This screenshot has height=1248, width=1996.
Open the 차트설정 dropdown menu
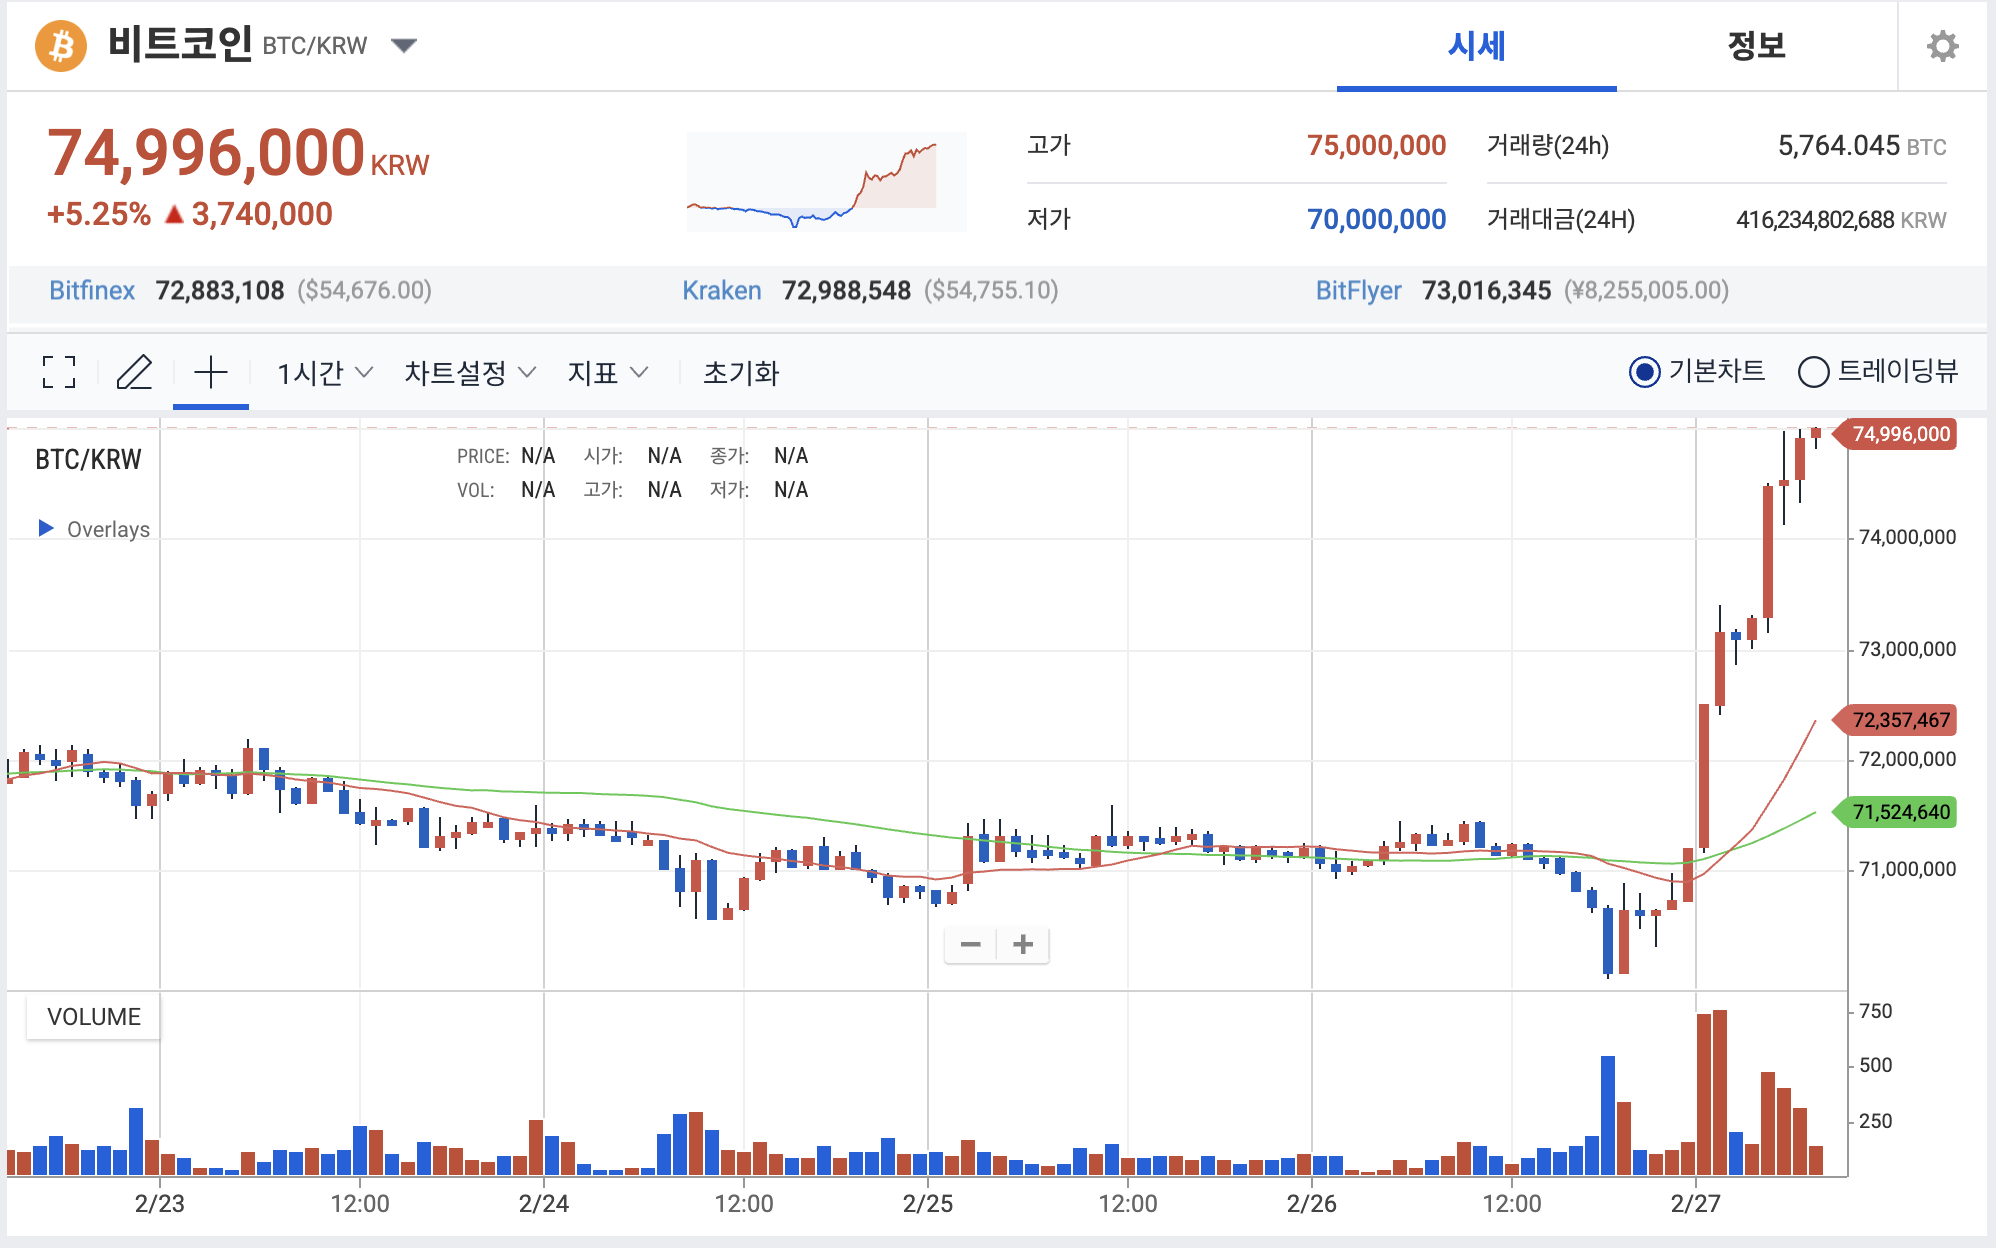coord(470,373)
